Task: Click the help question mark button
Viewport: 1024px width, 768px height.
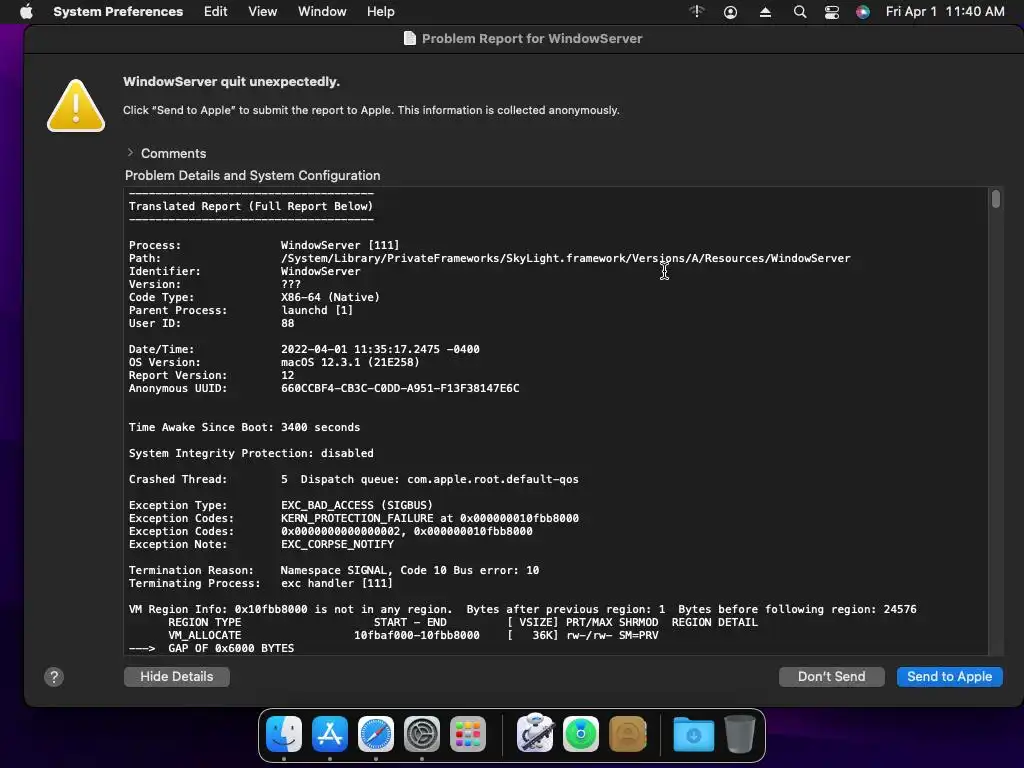Action: pos(54,677)
